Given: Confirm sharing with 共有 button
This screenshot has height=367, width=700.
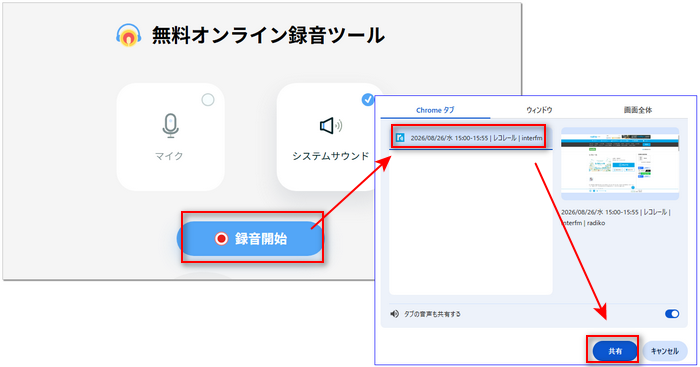Looking at the screenshot, I should (x=615, y=351).
